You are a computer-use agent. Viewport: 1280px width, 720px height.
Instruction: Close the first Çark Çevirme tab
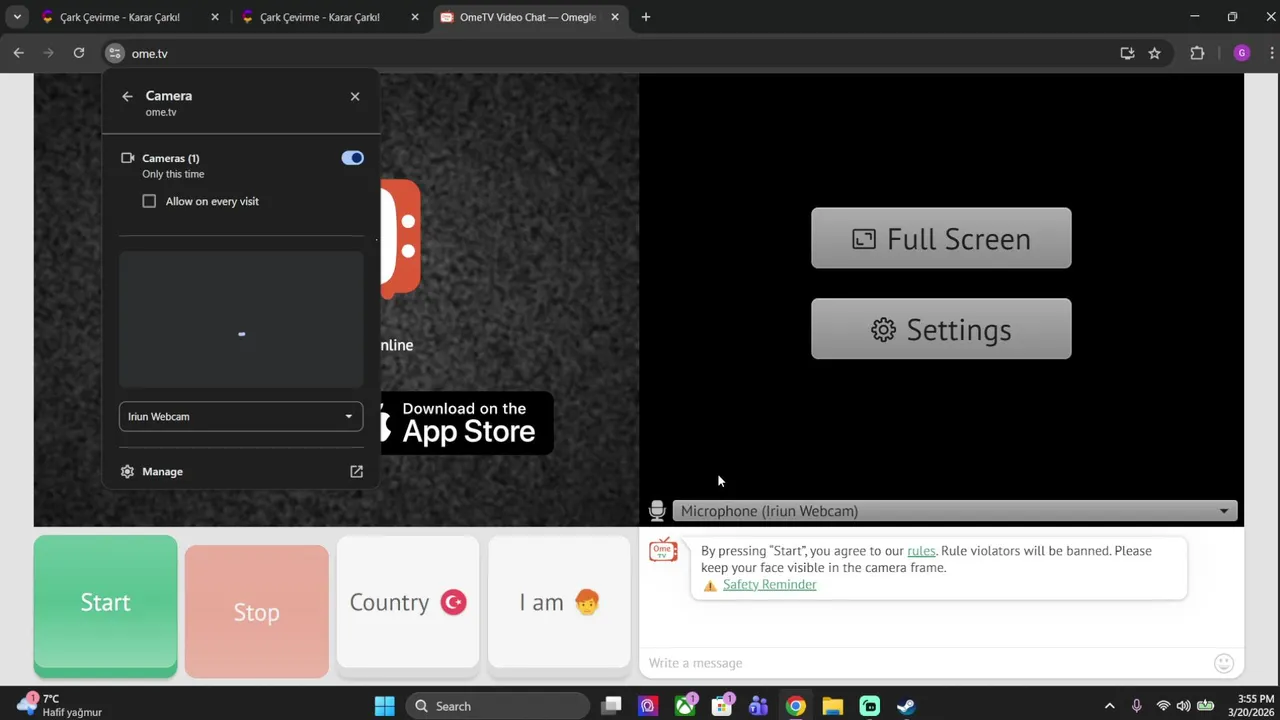[x=215, y=17]
